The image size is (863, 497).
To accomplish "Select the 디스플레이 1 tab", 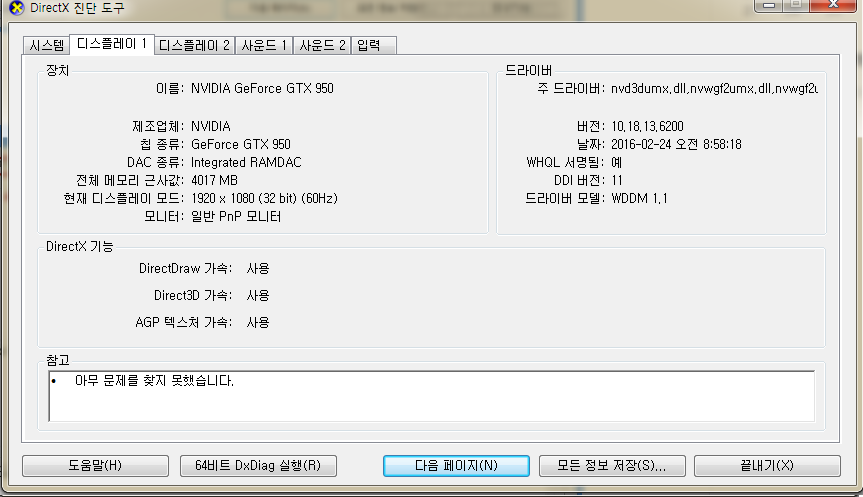I will 112,44.
